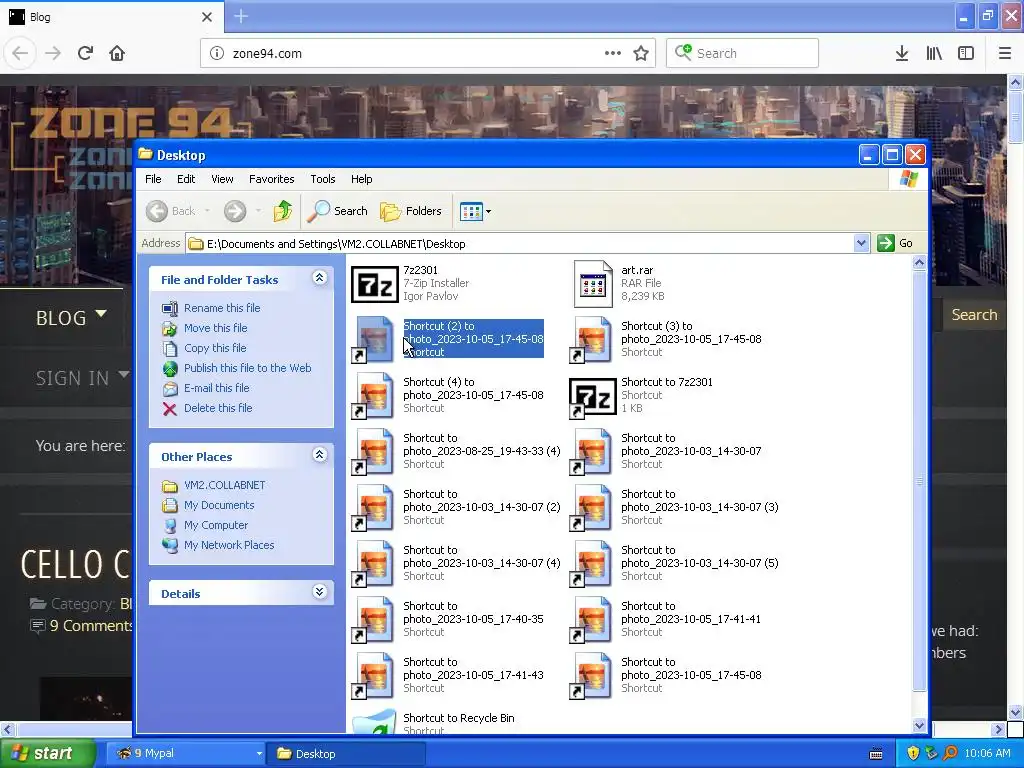This screenshot has width=1024, height=768.
Task: Expand the Details panel
Action: [319, 592]
